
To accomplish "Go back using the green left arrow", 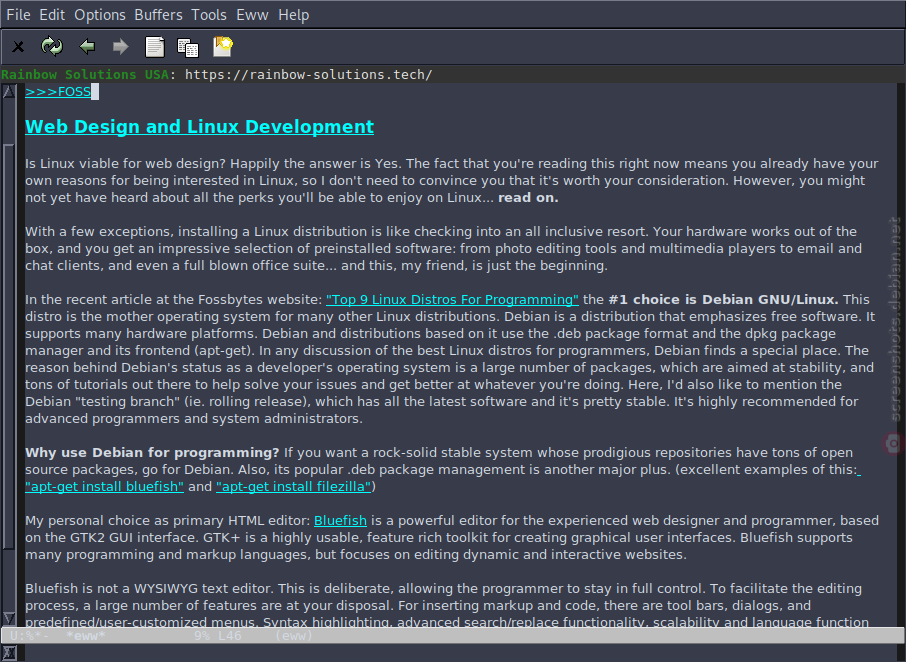I will (87, 46).
